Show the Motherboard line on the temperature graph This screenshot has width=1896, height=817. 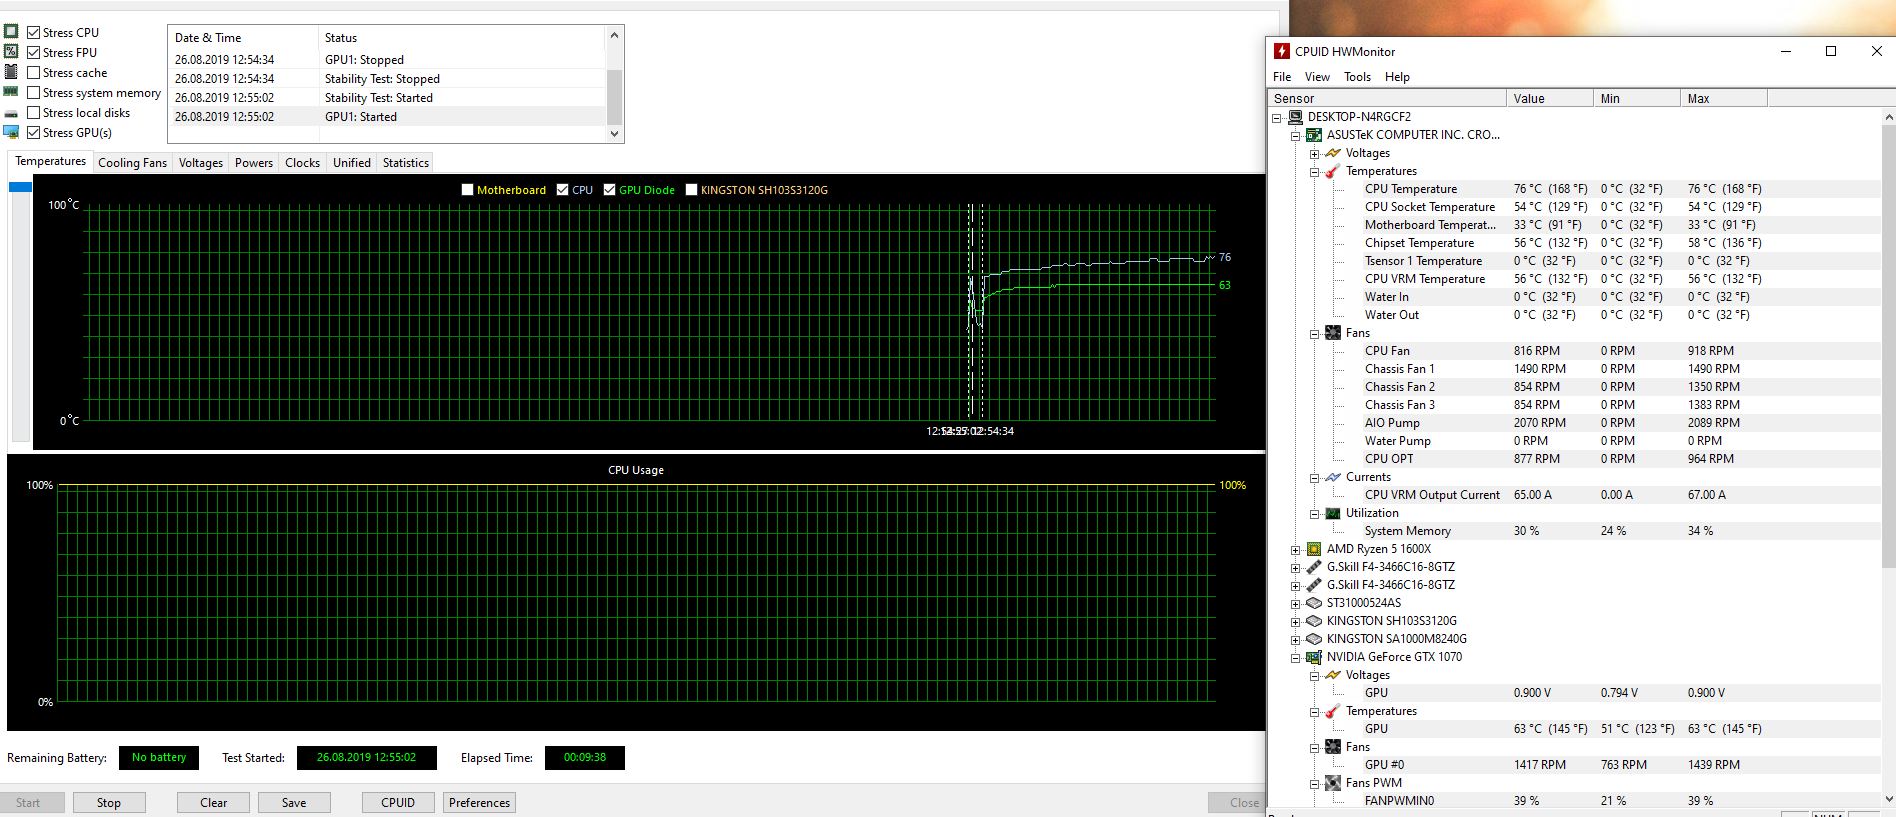coord(467,190)
